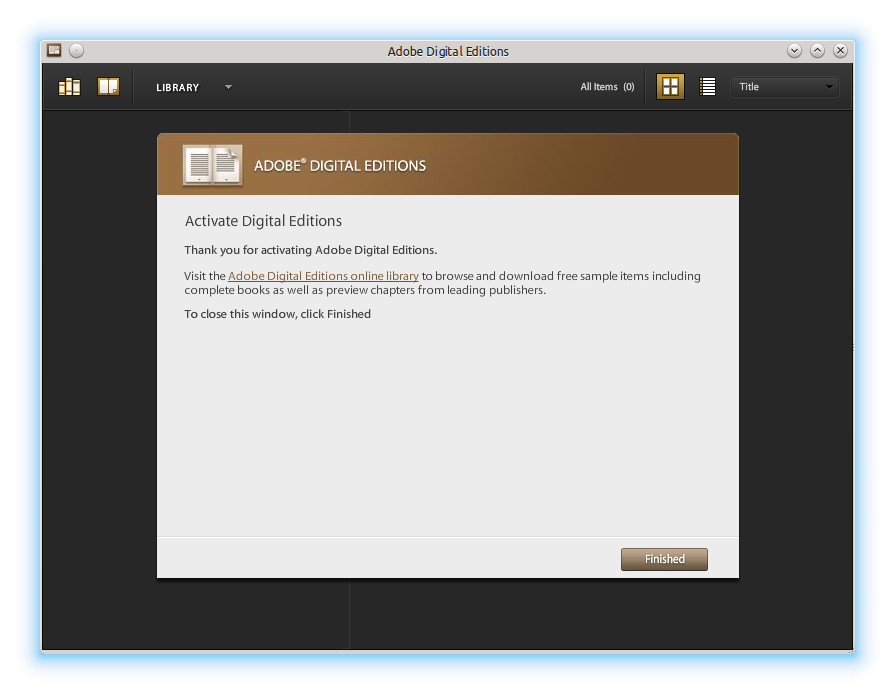The height and width of the screenshot is (694, 895).
Task: Open the Adobe Digital Editions online library link
Action: click(323, 276)
